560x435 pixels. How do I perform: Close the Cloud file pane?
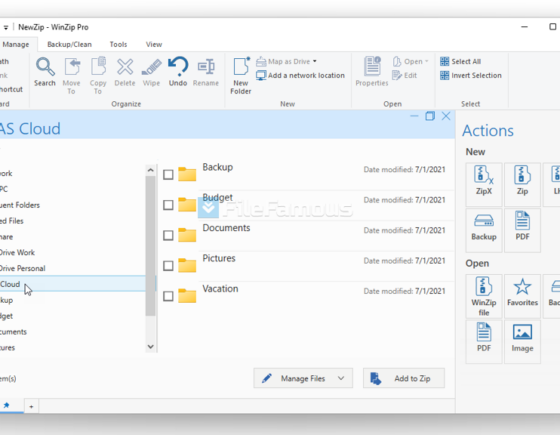point(446,116)
